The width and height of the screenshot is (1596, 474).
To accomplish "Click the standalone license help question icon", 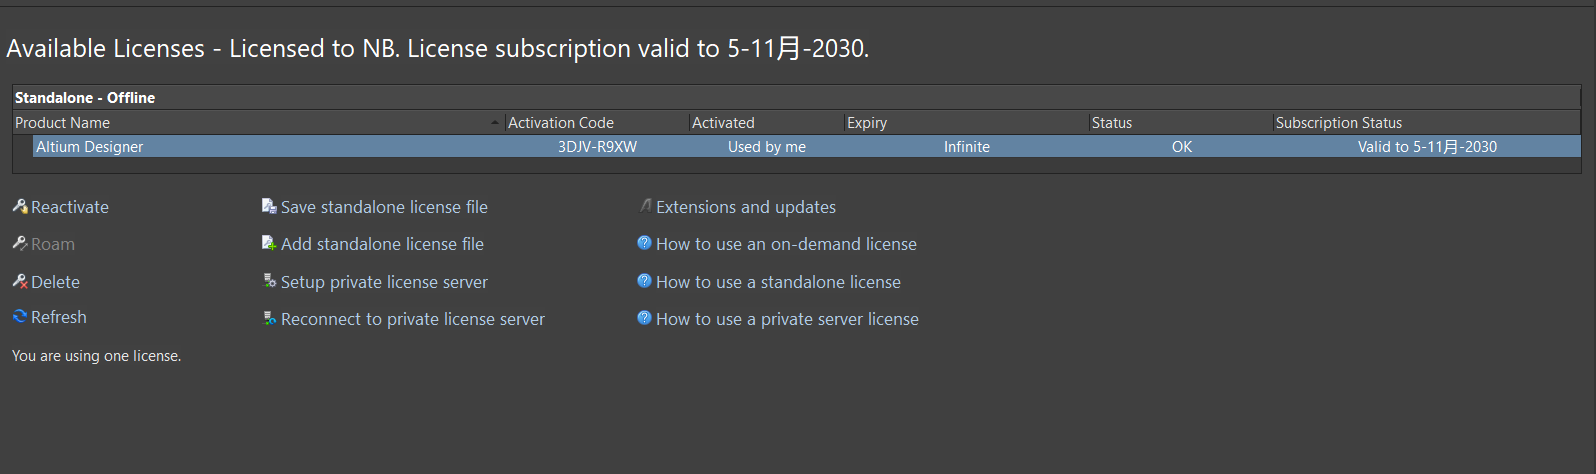I will (x=644, y=280).
